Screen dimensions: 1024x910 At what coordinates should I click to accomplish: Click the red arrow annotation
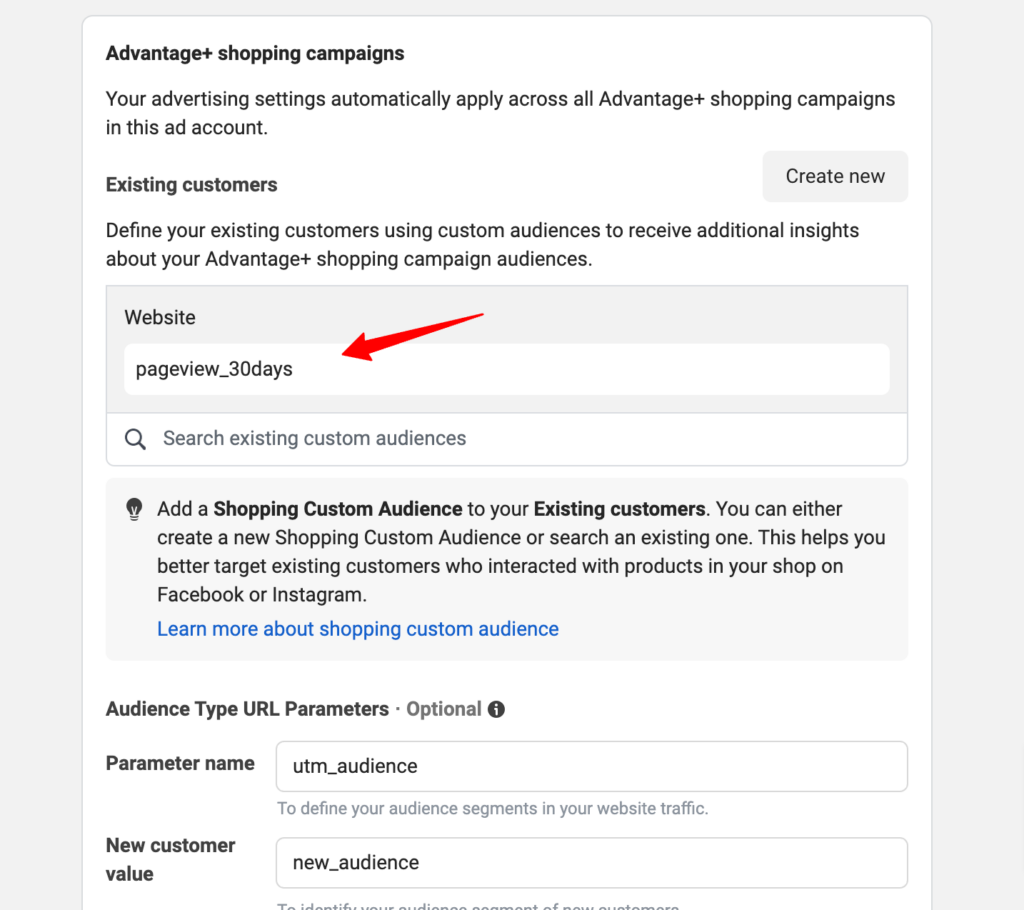pyautogui.click(x=413, y=336)
